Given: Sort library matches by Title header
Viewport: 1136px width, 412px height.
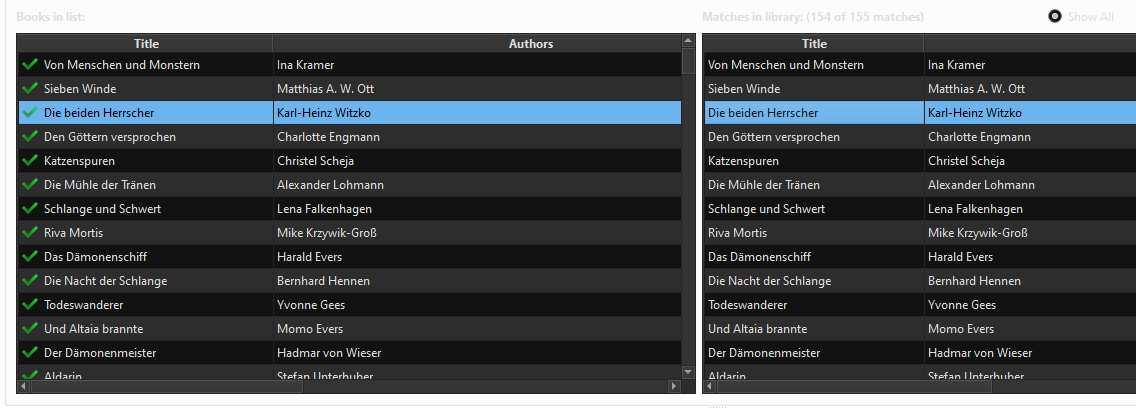Looking at the screenshot, I should 814,43.
